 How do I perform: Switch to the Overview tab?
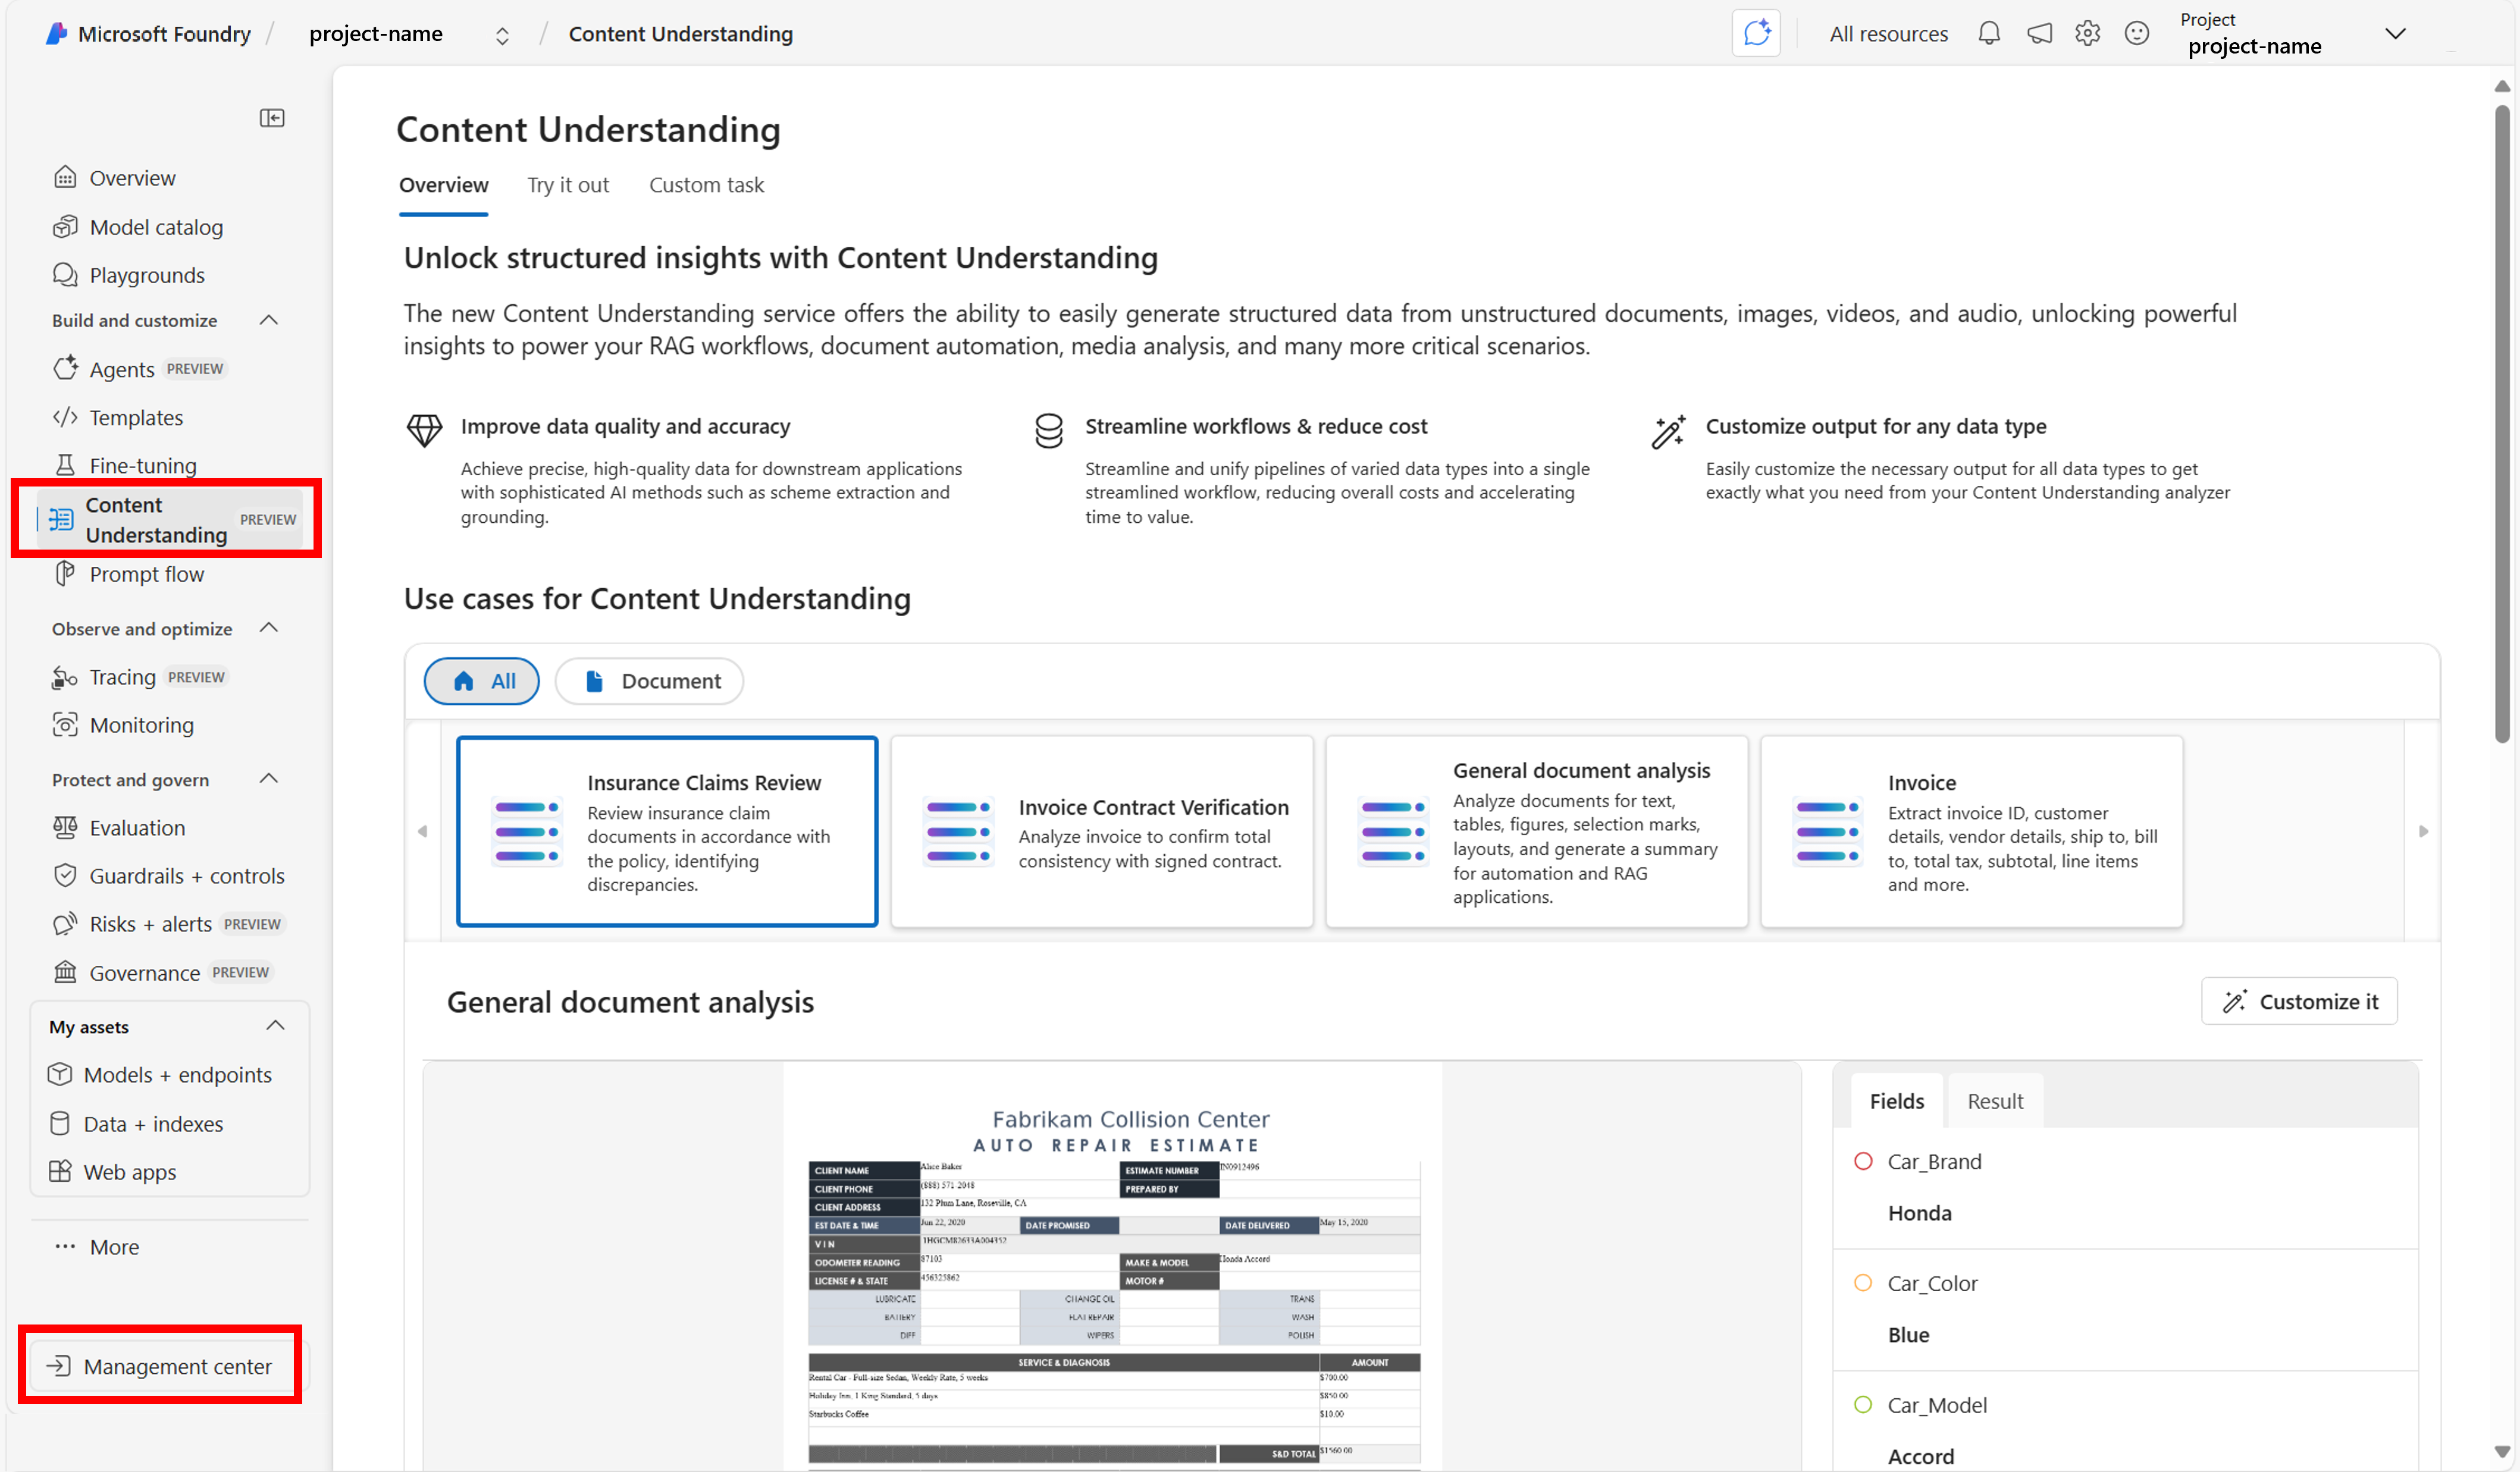click(x=443, y=185)
